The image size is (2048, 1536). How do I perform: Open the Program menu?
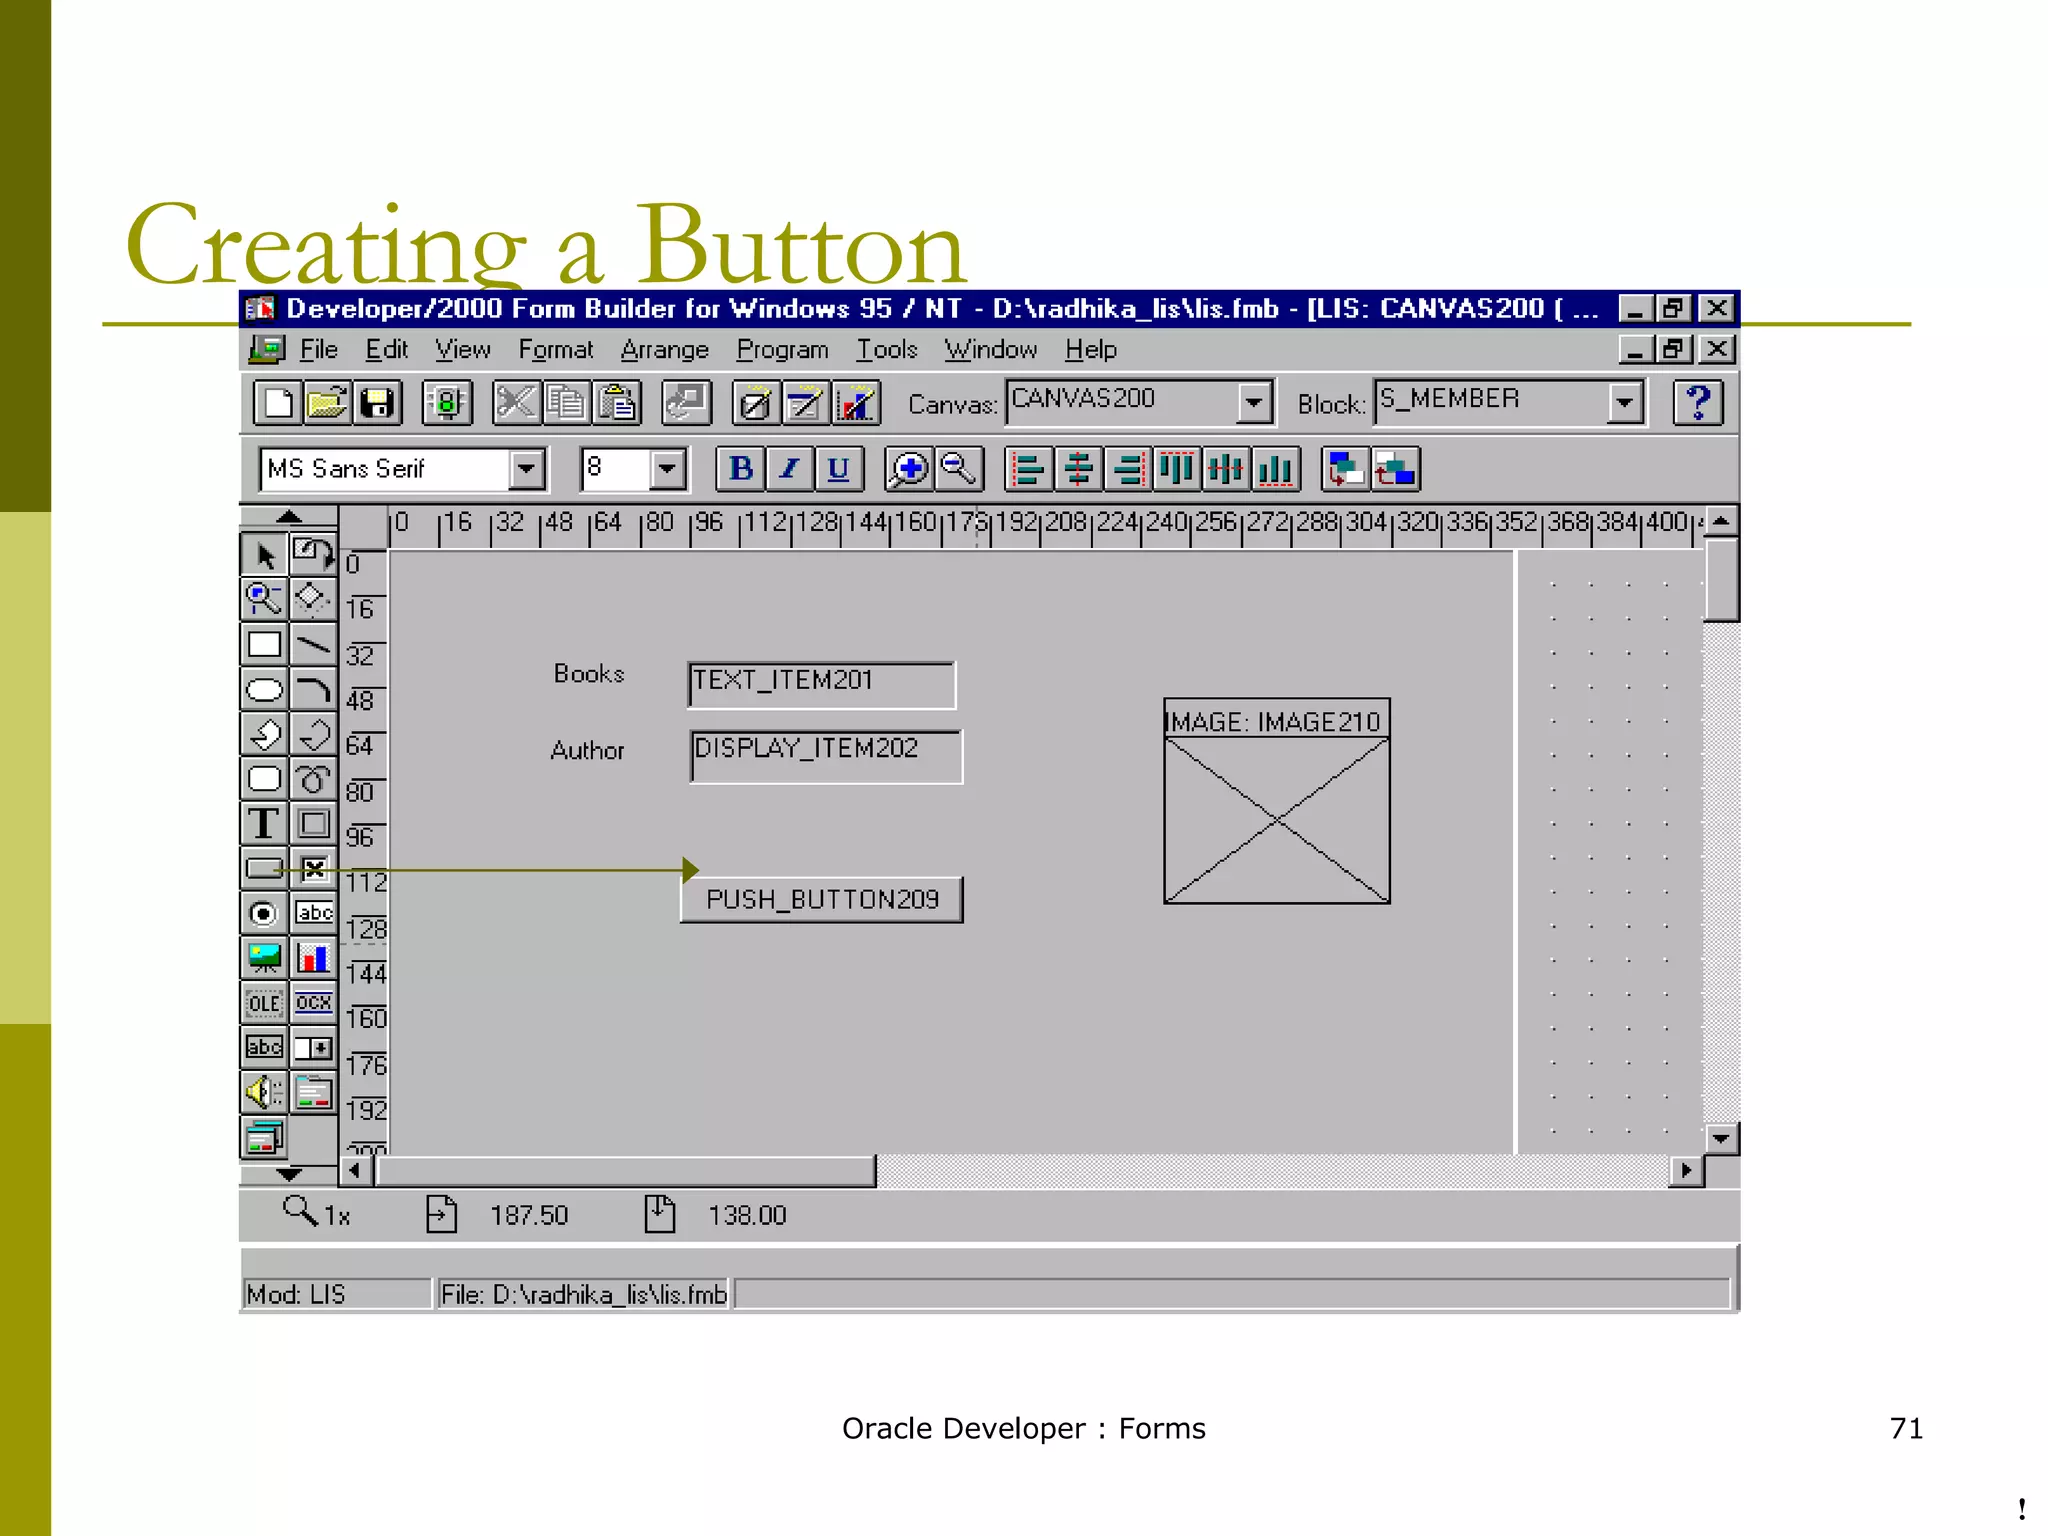click(x=783, y=350)
